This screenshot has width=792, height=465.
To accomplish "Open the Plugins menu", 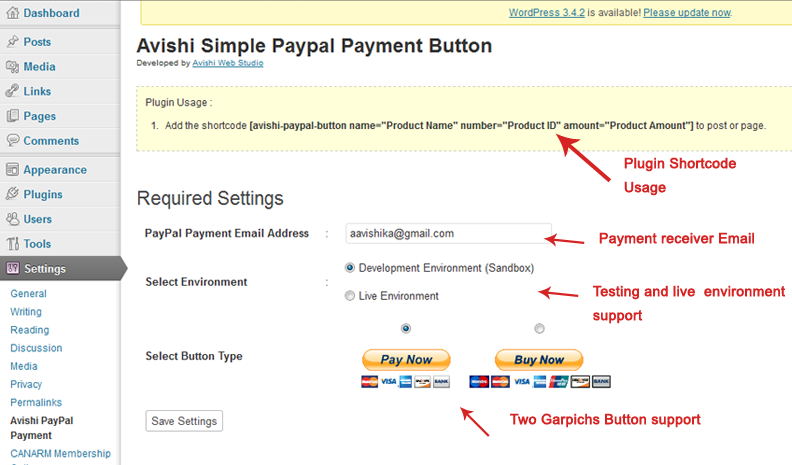I will pos(43,195).
